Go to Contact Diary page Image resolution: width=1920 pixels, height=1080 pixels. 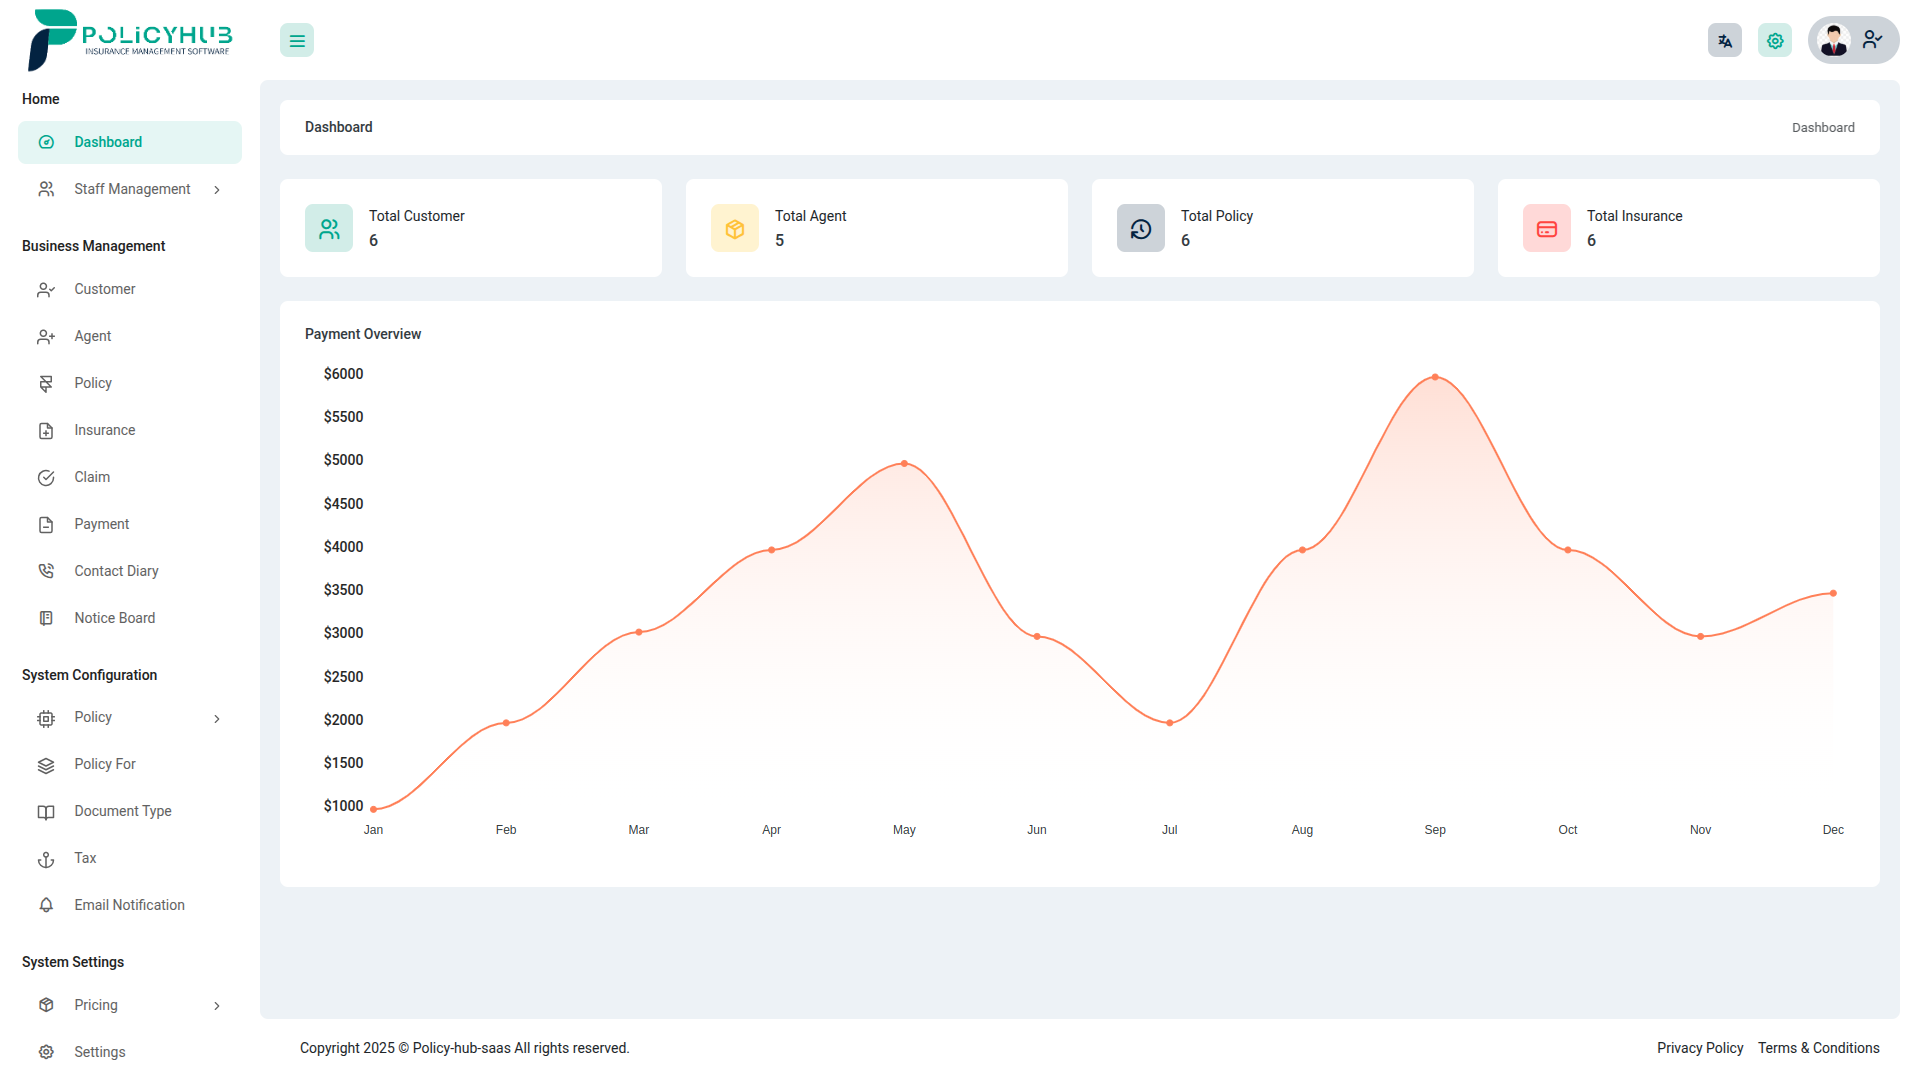coord(116,571)
